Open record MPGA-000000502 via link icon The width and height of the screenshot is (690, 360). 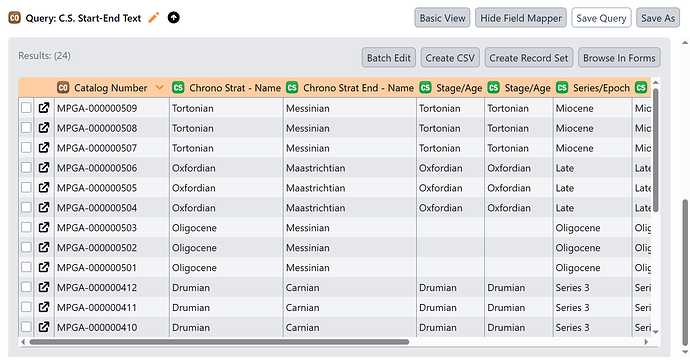click(x=44, y=247)
